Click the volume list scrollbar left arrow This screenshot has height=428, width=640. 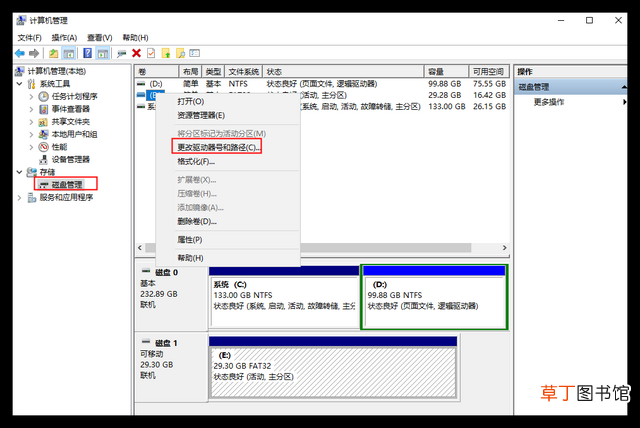[140, 248]
